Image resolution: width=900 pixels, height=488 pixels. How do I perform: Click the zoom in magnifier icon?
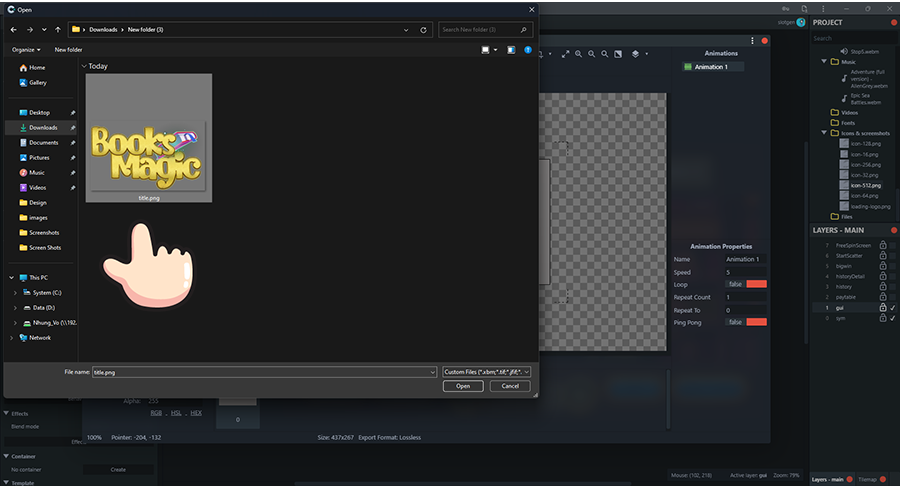pyautogui.click(x=579, y=54)
